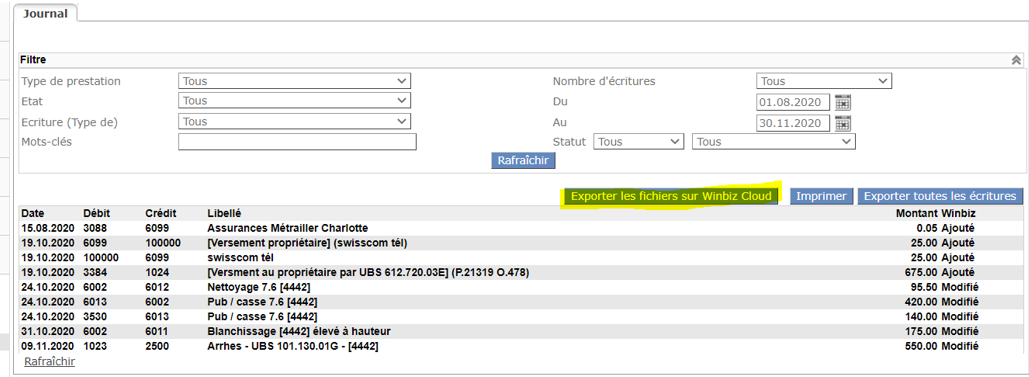1029x377 pixels.
Task: Open the Type de prestation dropdown
Action: [294, 81]
